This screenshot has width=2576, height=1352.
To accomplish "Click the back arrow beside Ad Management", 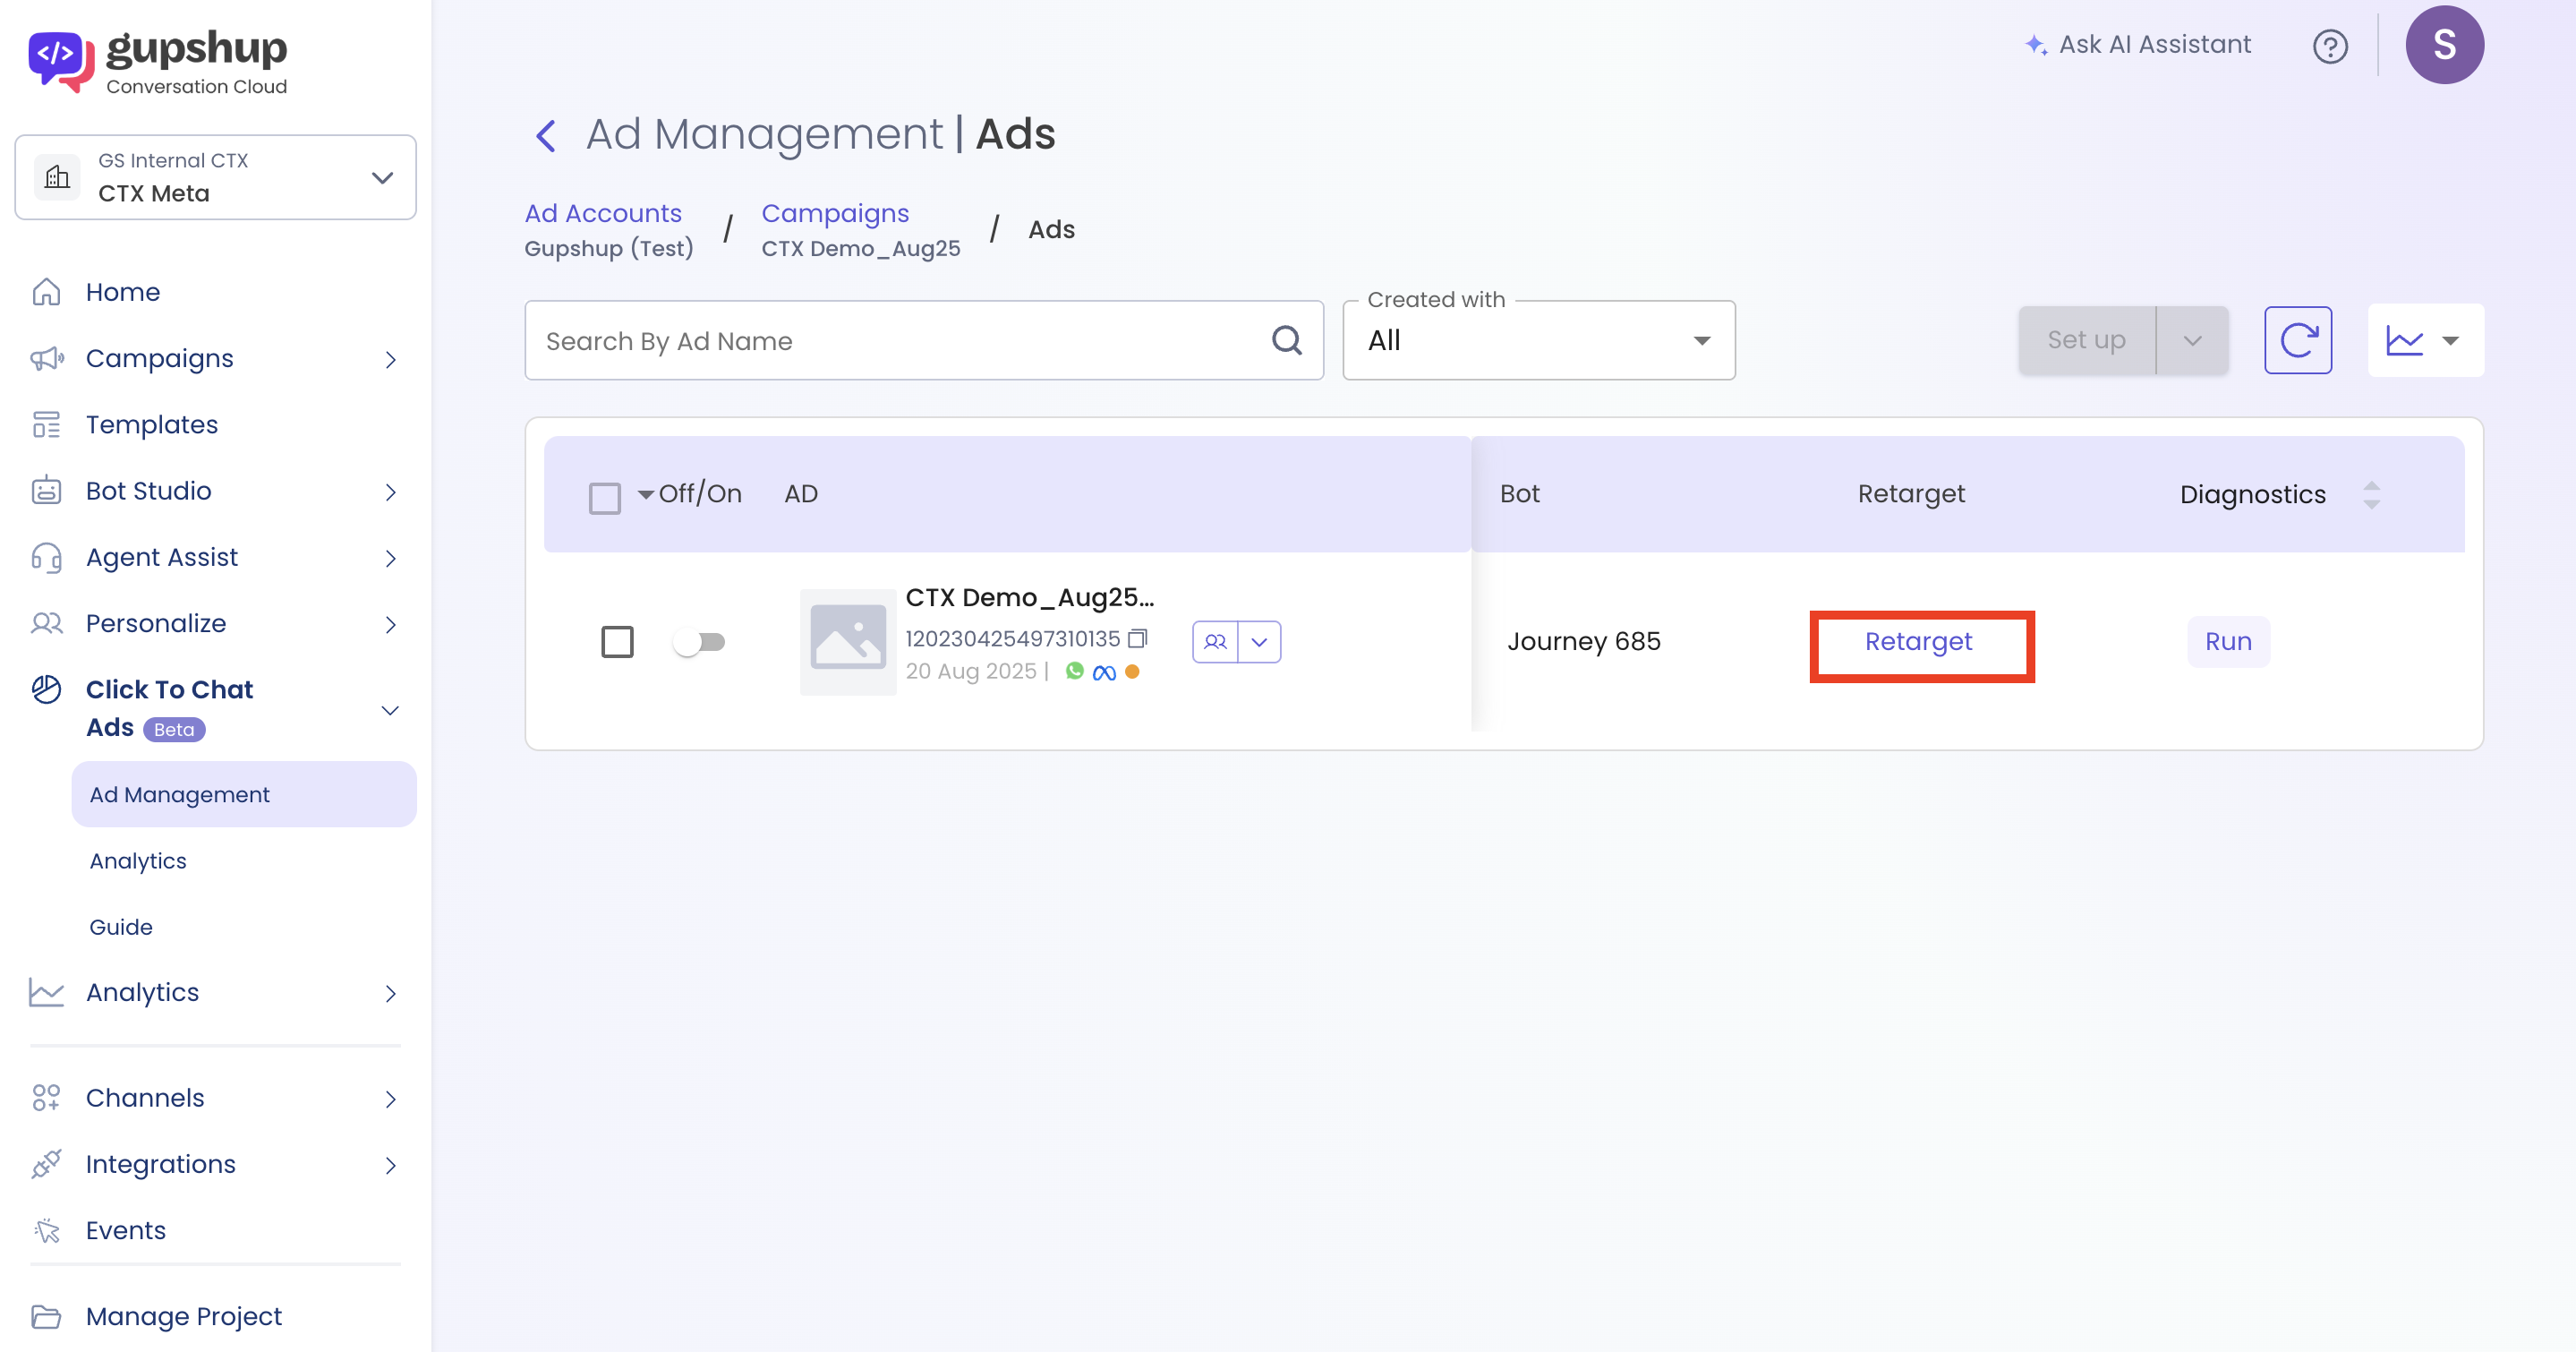I will [546, 135].
